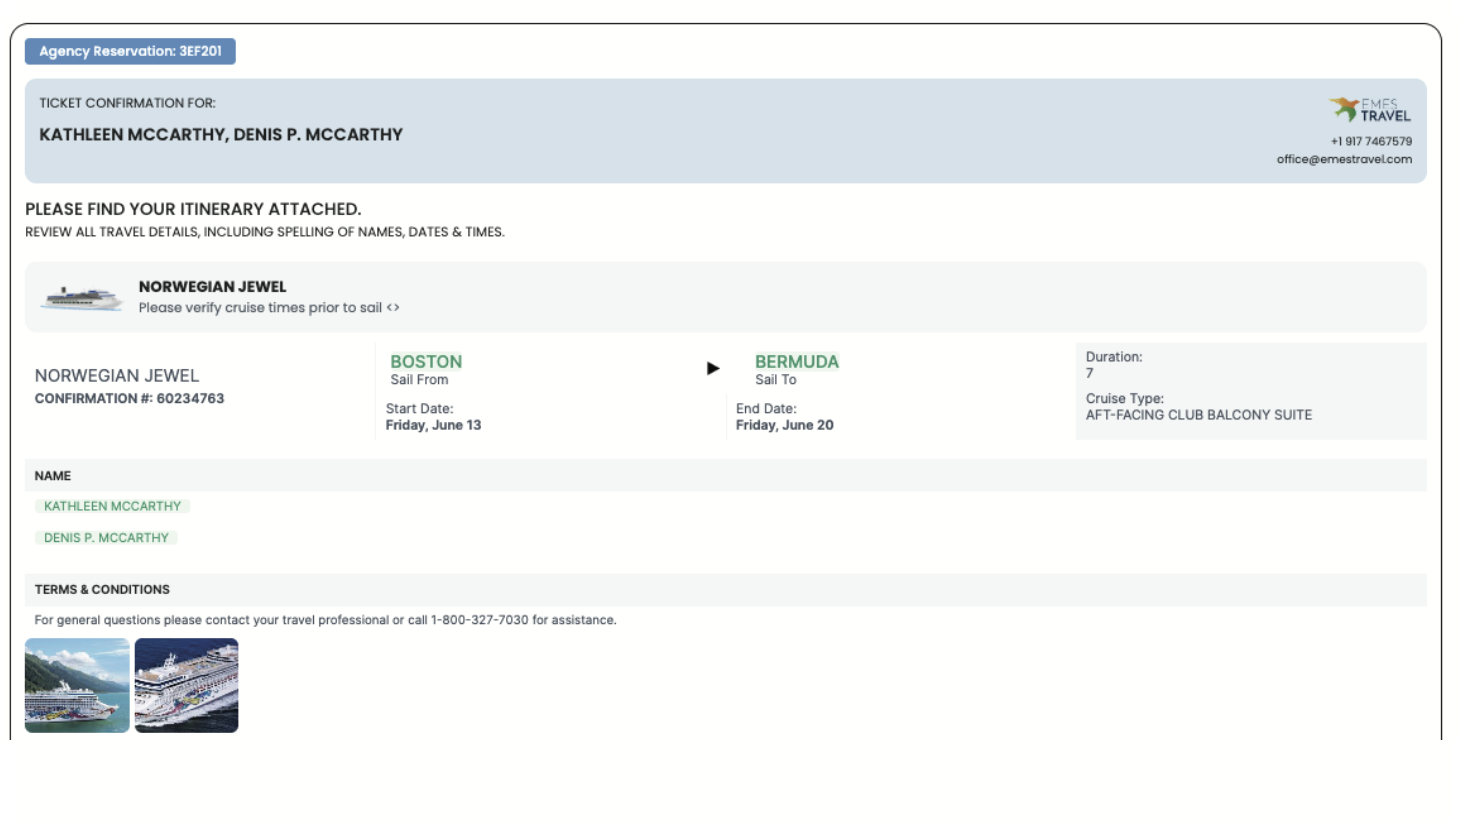Click the confirmation number 60234763
This screenshot has width=1462, height=822.
[x=190, y=398]
